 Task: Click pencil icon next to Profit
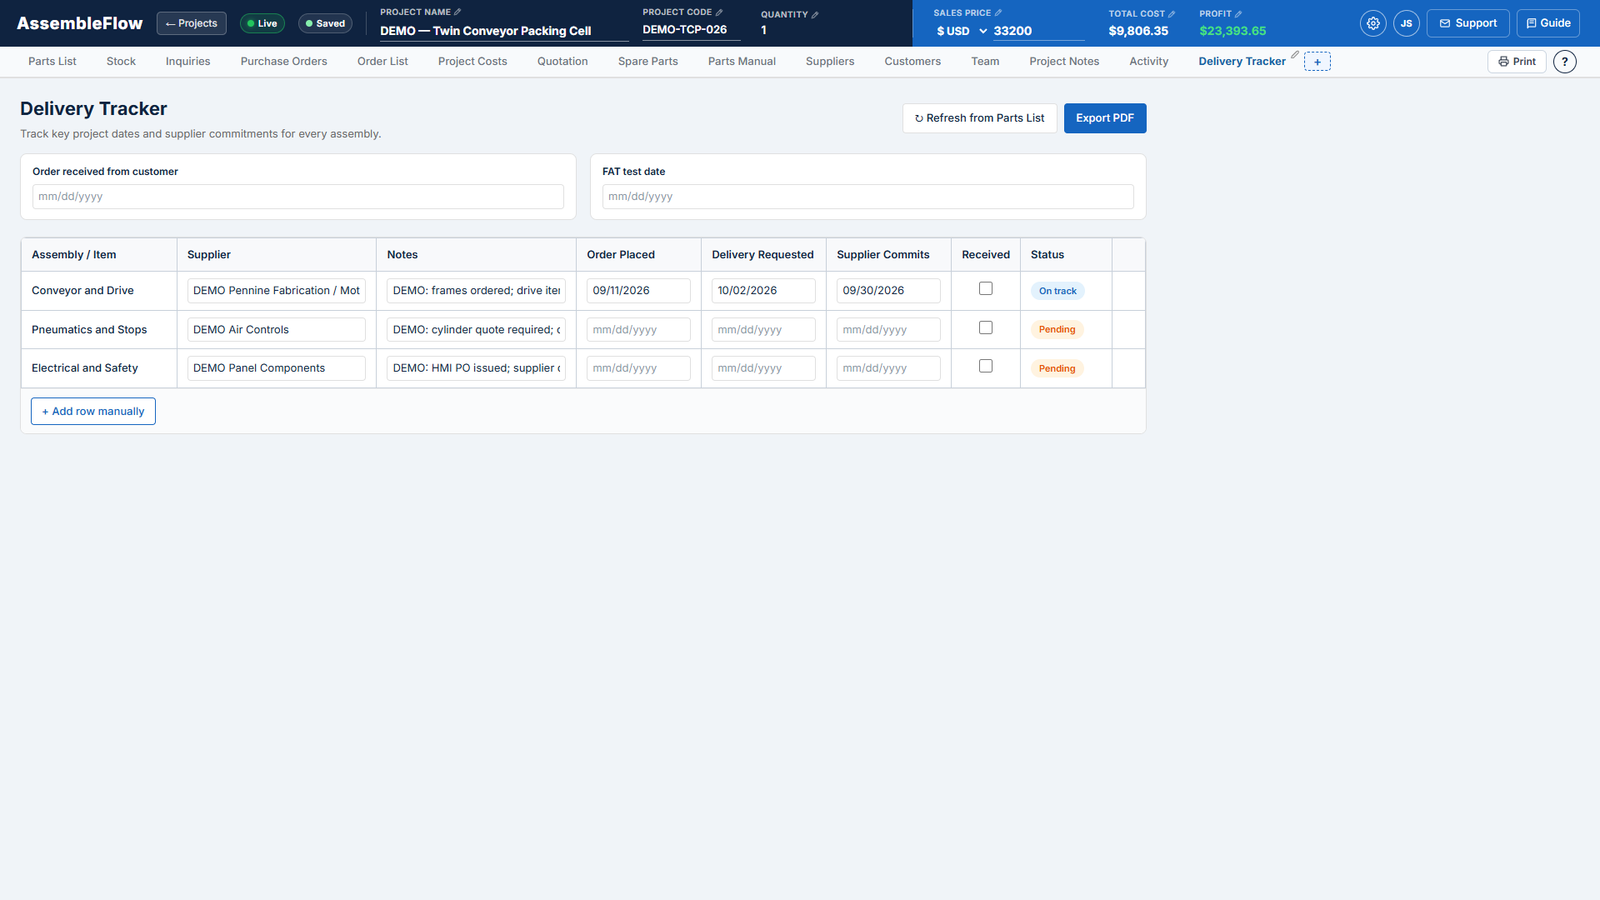(1239, 14)
